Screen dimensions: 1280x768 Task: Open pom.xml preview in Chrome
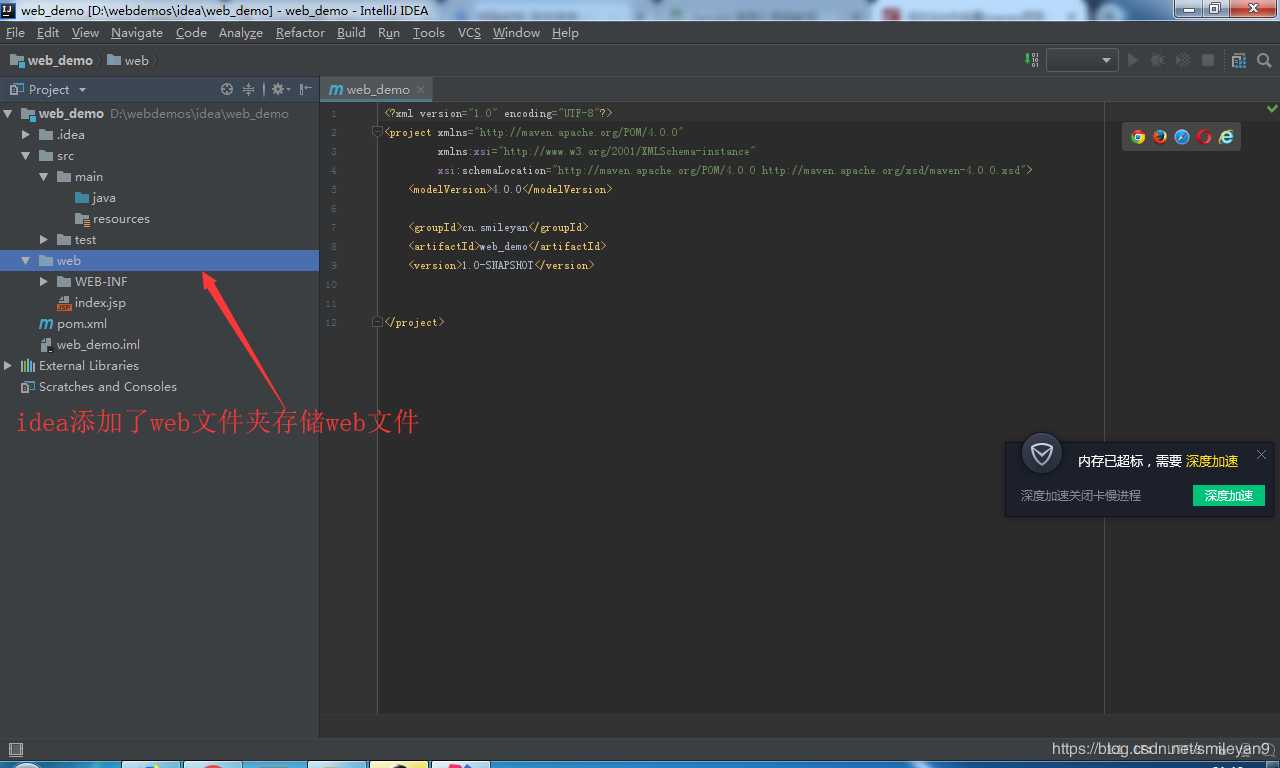1138,137
